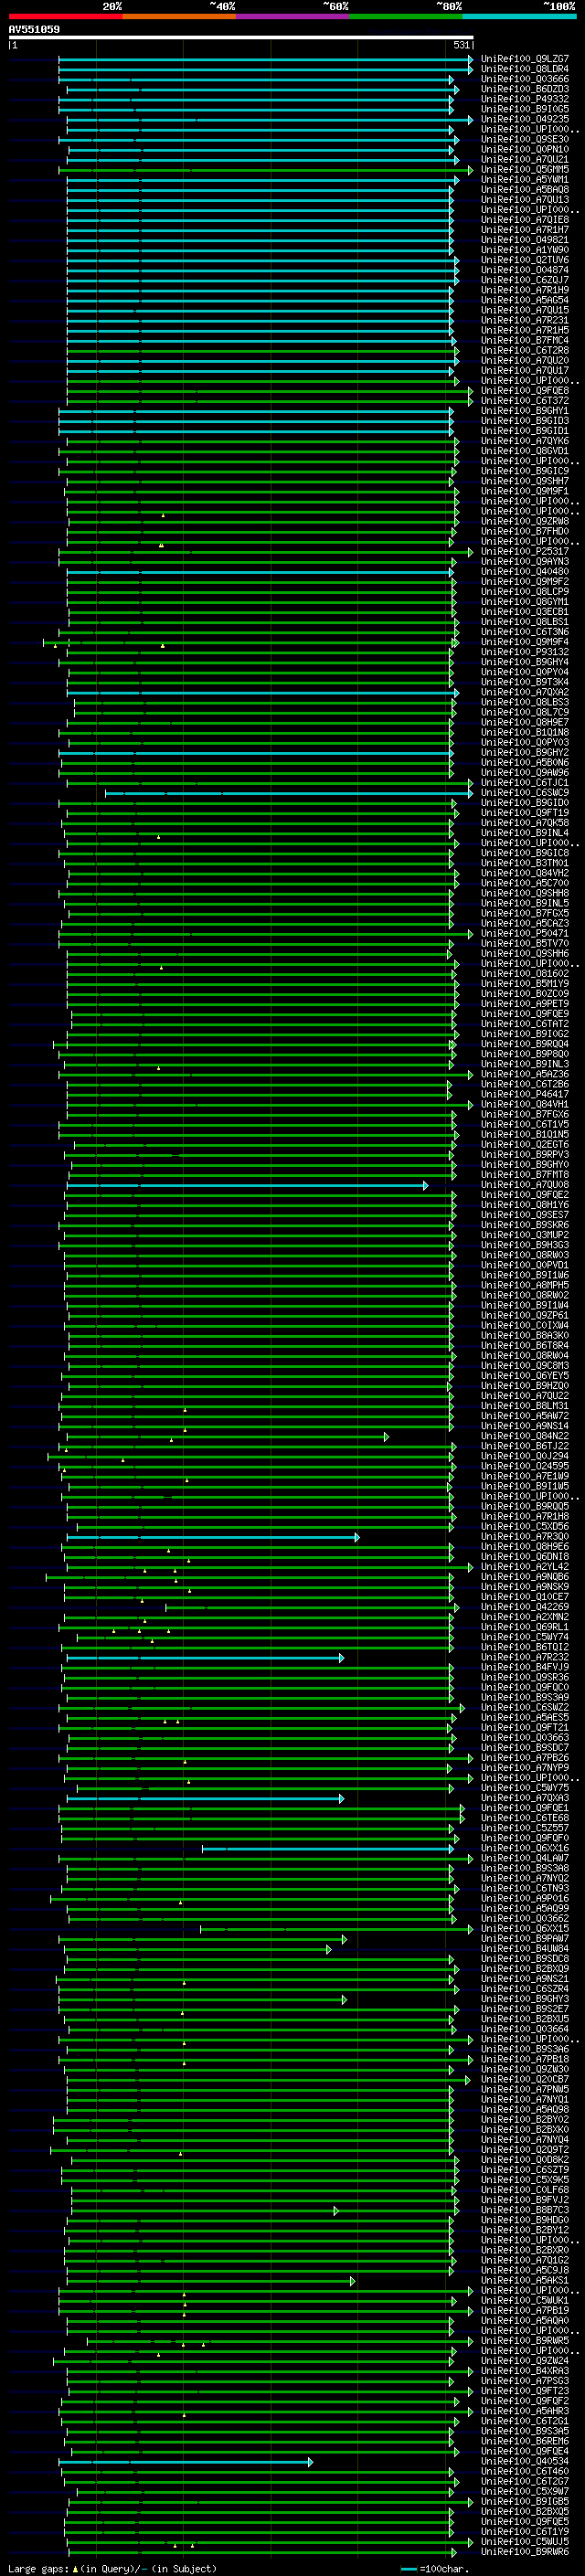Select hit label UniRef100_P49332
585x2576 pixels.
tap(525, 100)
